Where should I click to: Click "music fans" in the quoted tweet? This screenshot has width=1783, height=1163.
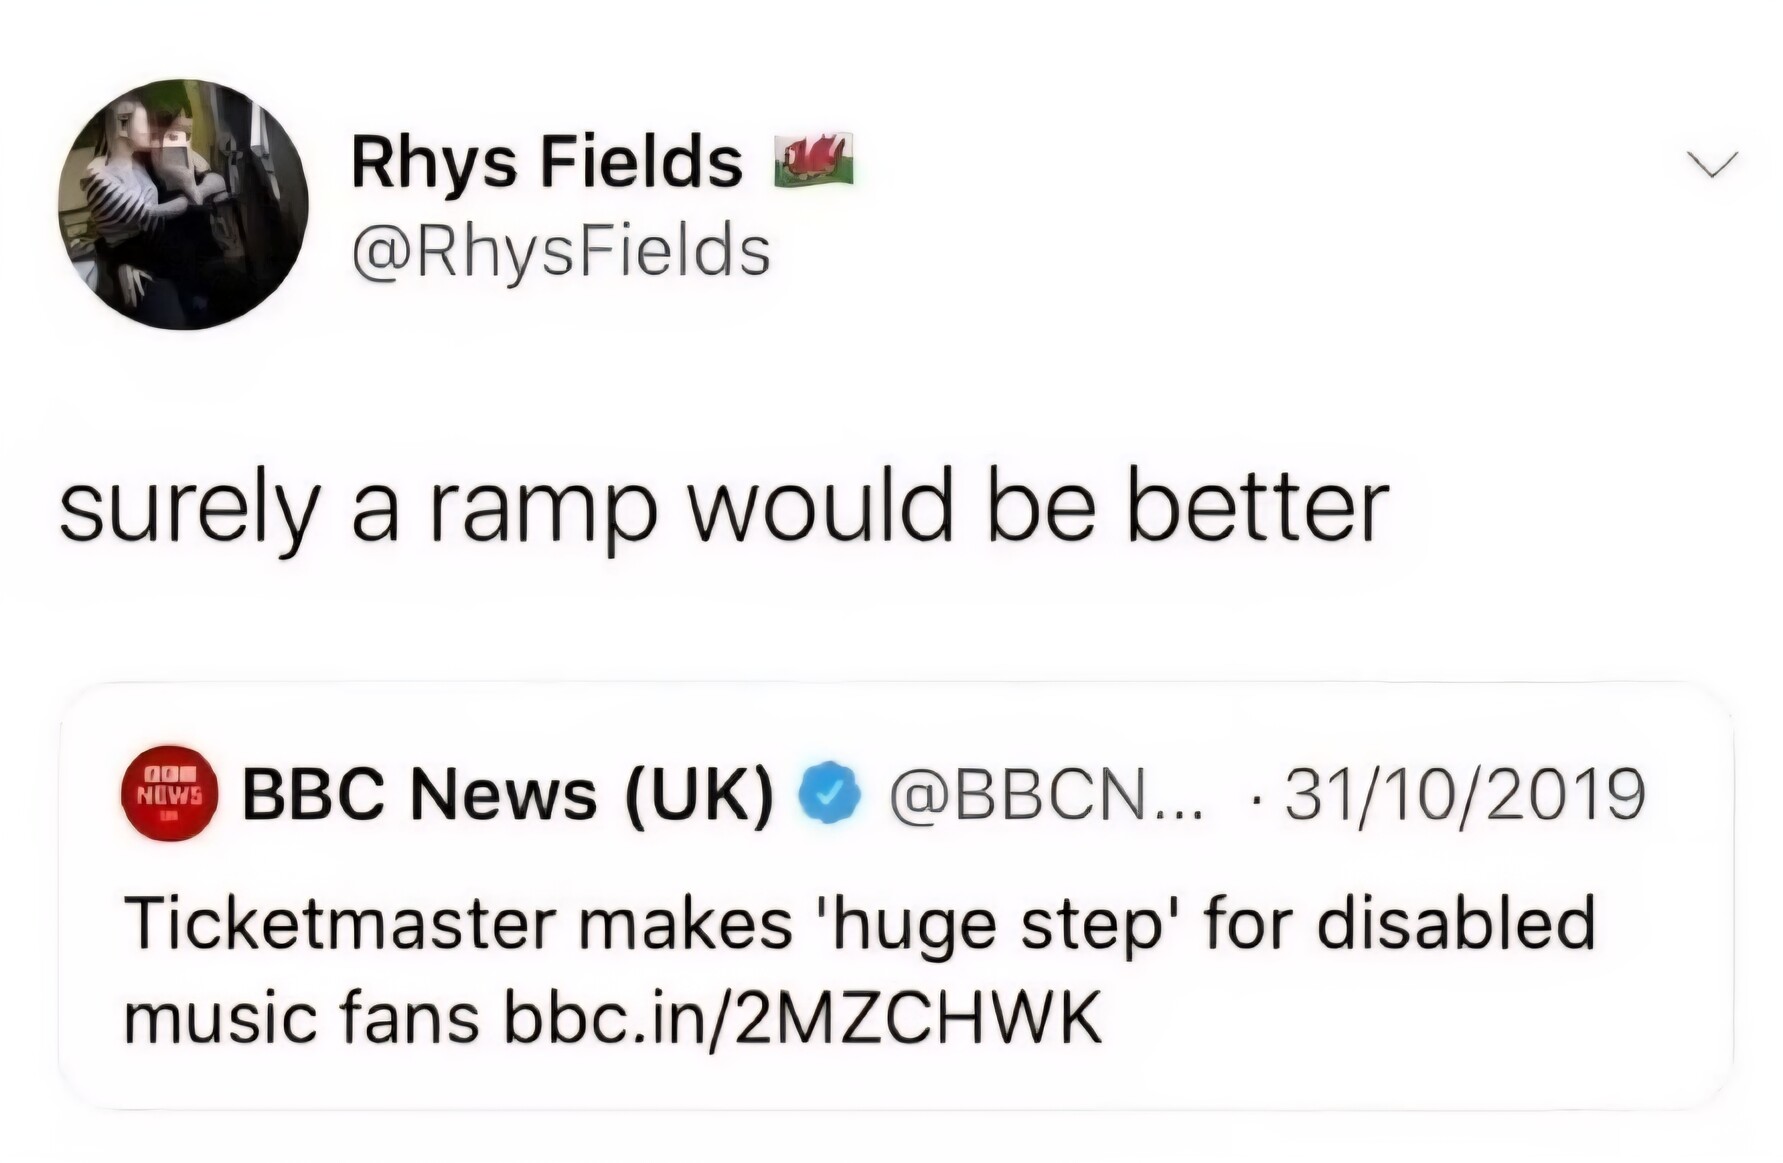click(x=302, y=1018)
